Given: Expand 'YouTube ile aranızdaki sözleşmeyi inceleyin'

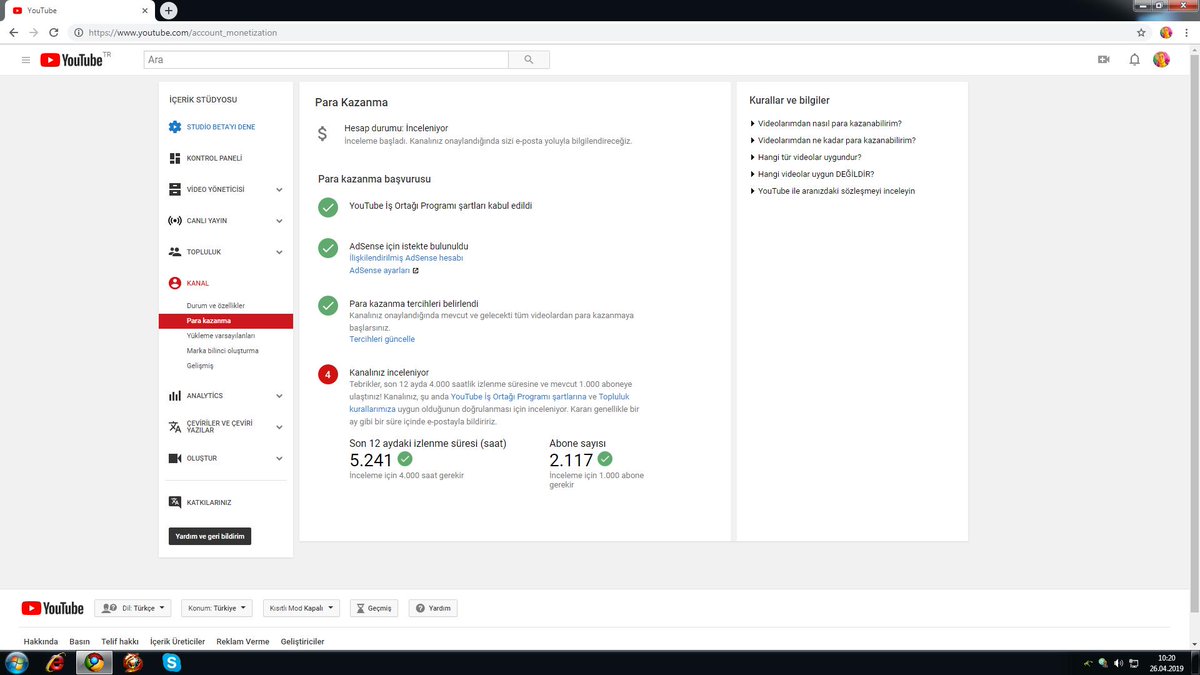Looking at the screenshot, I should point(832,190).
